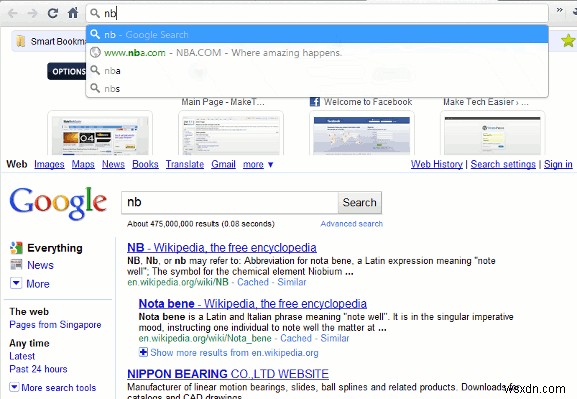
Task: Open Similar link for wiki/NB result
Action: pos(292,282)
